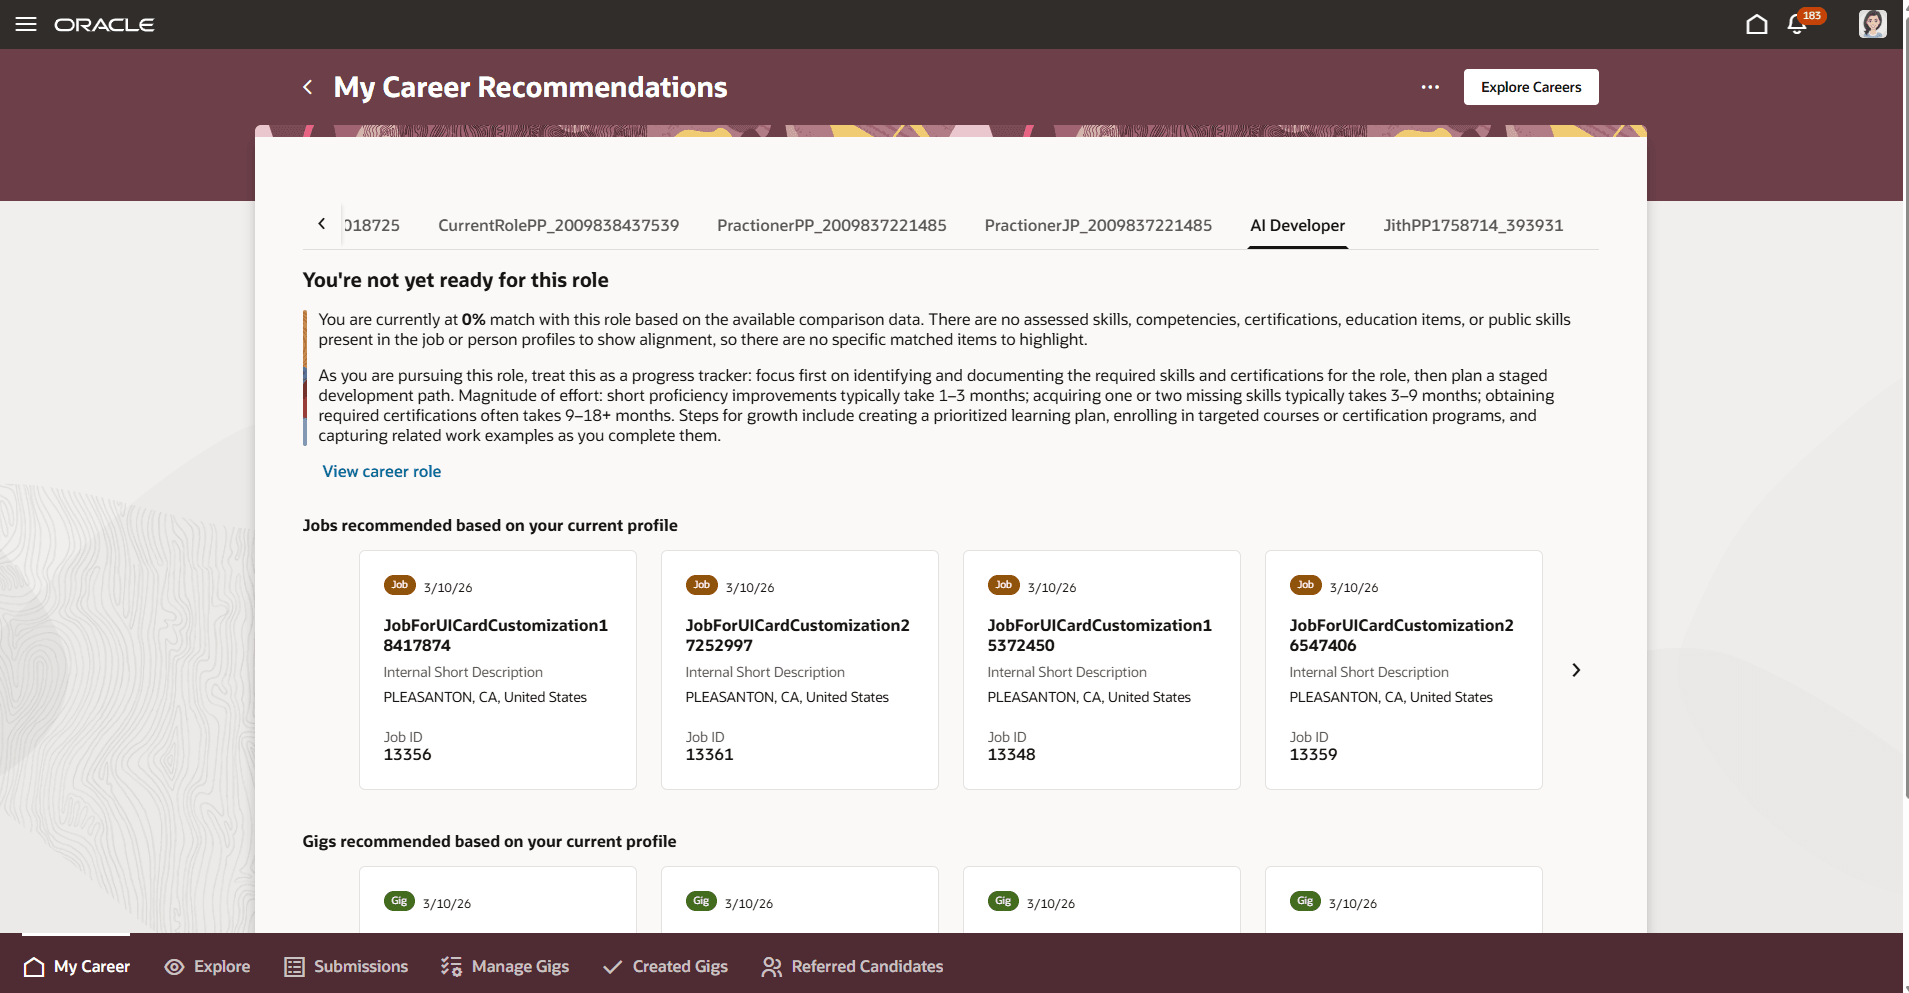The height and width of the screenshot is (993, 1909).
Task: Open the View career role link
Action: [x=381, y=471]
